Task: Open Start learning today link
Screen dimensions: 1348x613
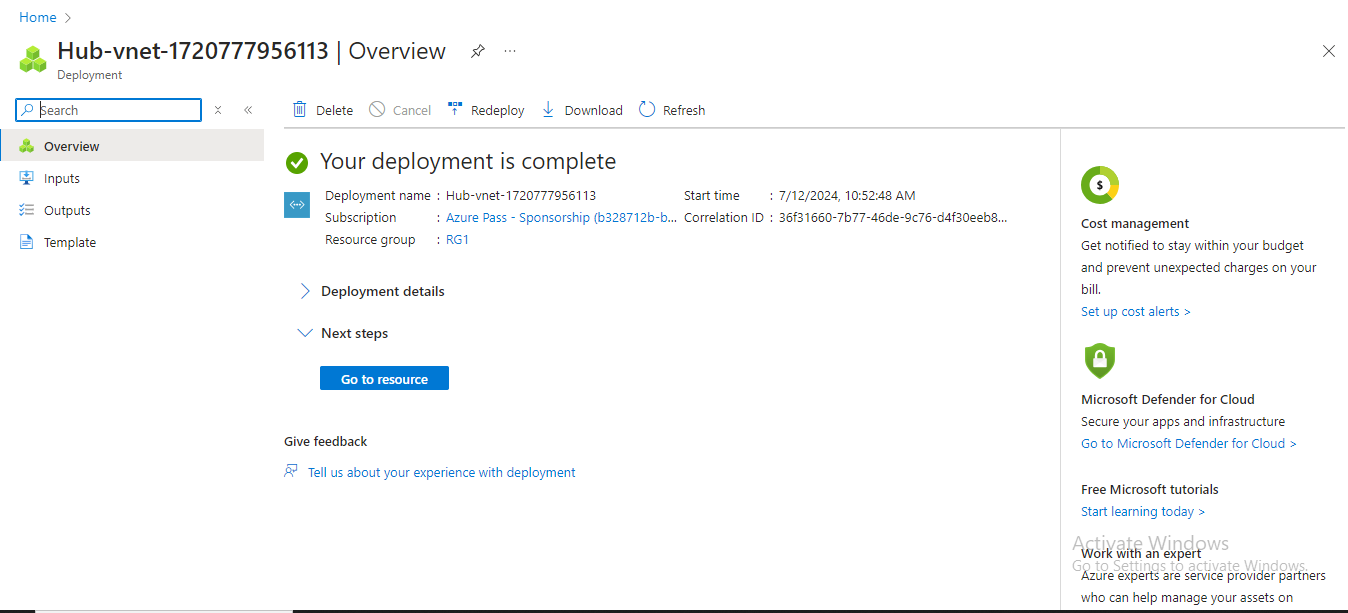Action: tap(1142, 511)
